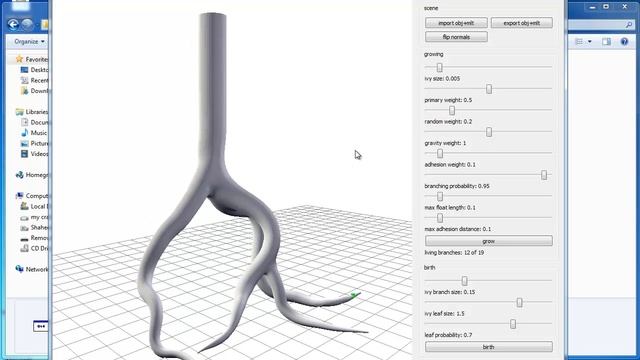Adjust the ivy size slider handle
Viewport: 640px width, 360px height.
440,67
